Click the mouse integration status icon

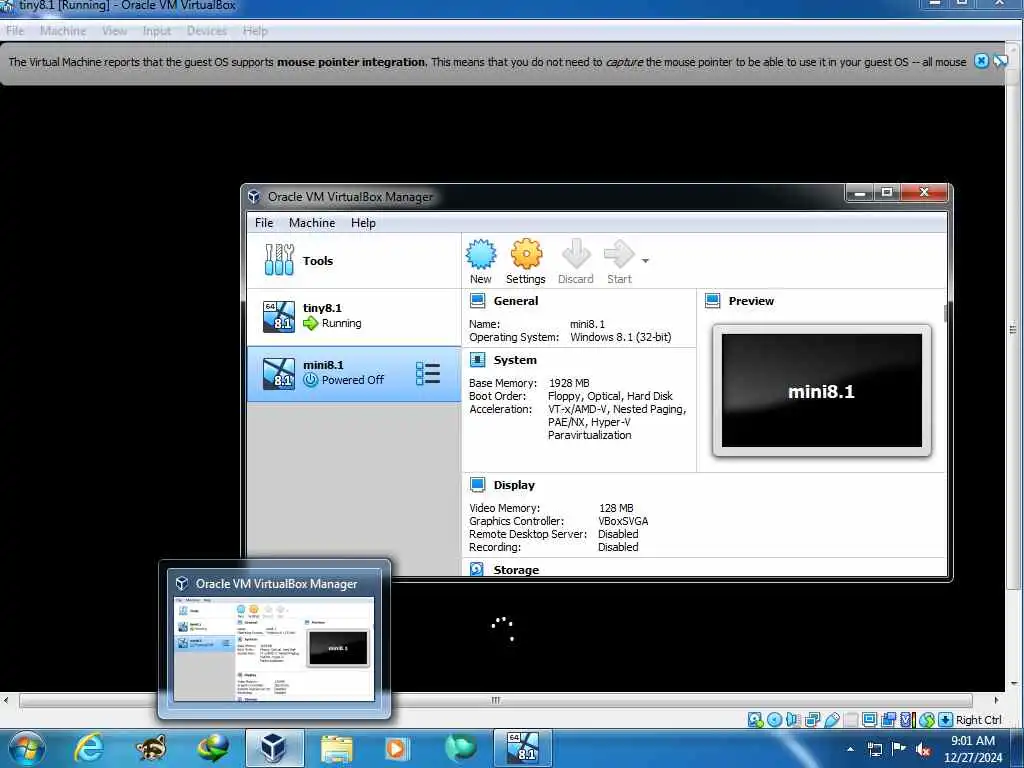[x=927, y=720]
